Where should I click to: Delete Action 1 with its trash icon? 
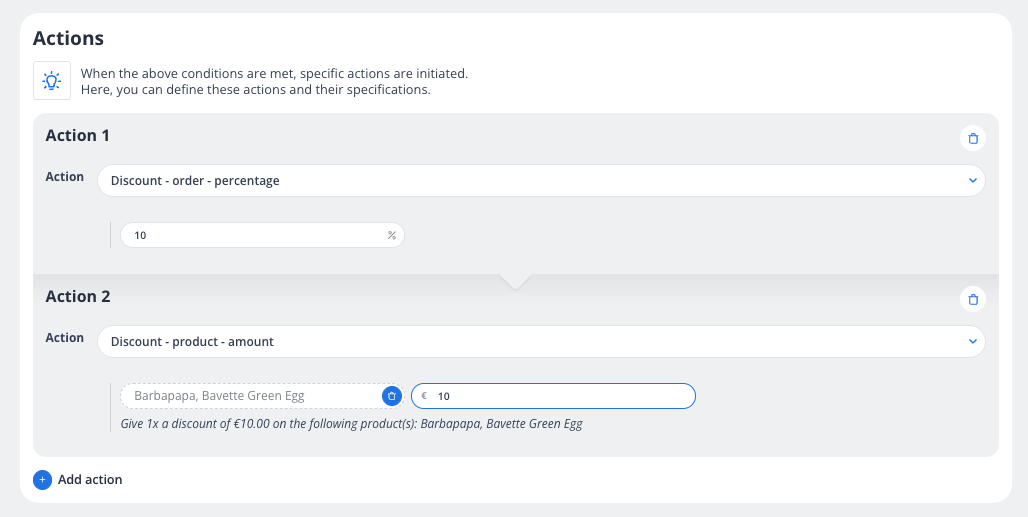(x=973, y=138)
